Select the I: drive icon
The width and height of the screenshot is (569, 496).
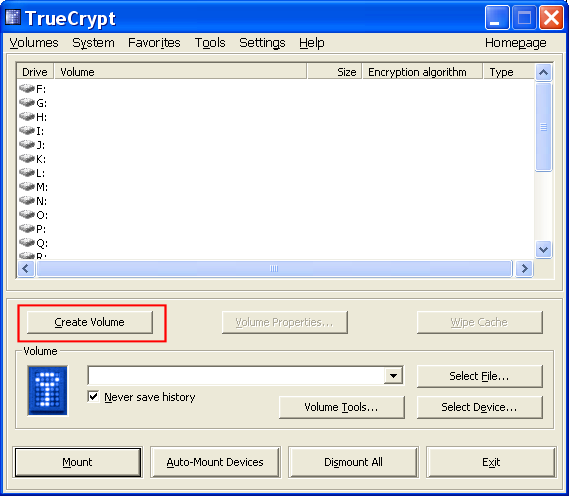[x=27, y=130]
